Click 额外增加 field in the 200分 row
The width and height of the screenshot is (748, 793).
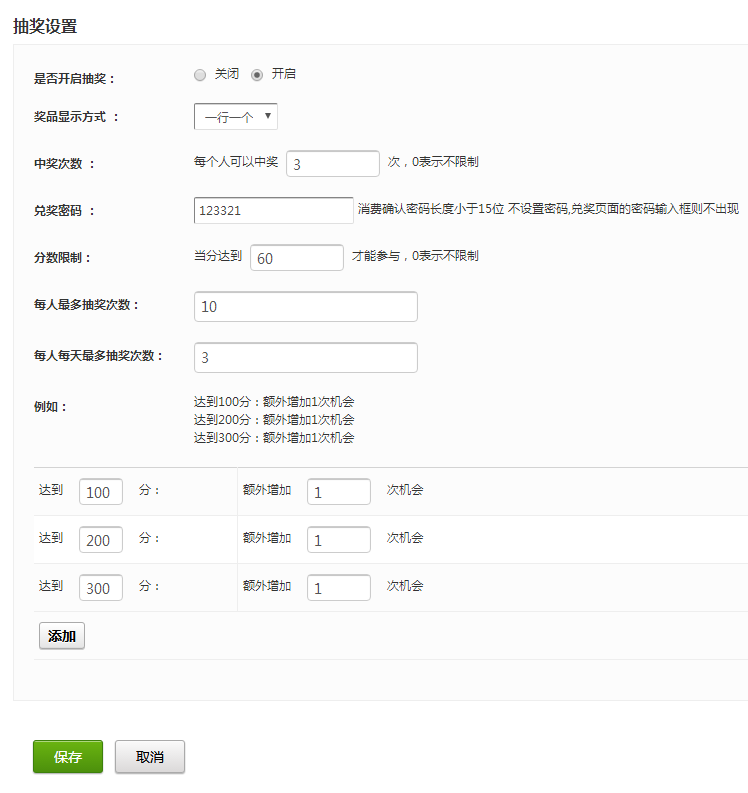pyautogui.click(x=338, y=540)
